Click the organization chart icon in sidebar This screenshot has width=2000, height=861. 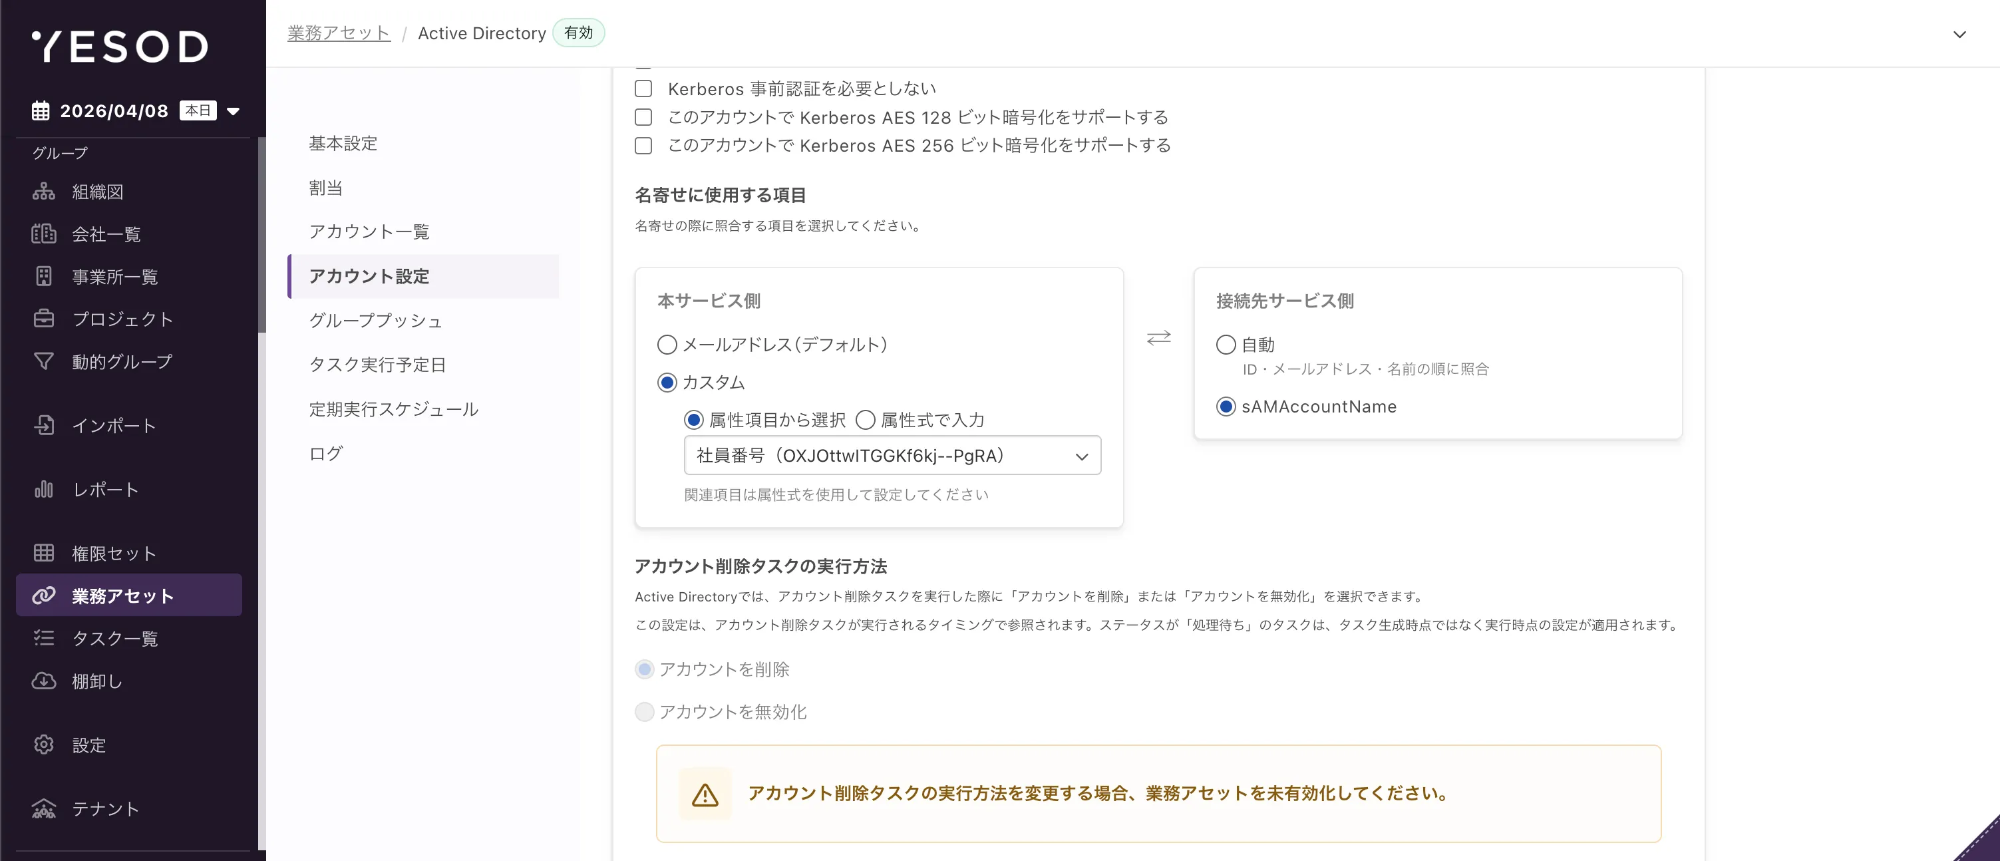pyautogui.click(x=43, y=191)
